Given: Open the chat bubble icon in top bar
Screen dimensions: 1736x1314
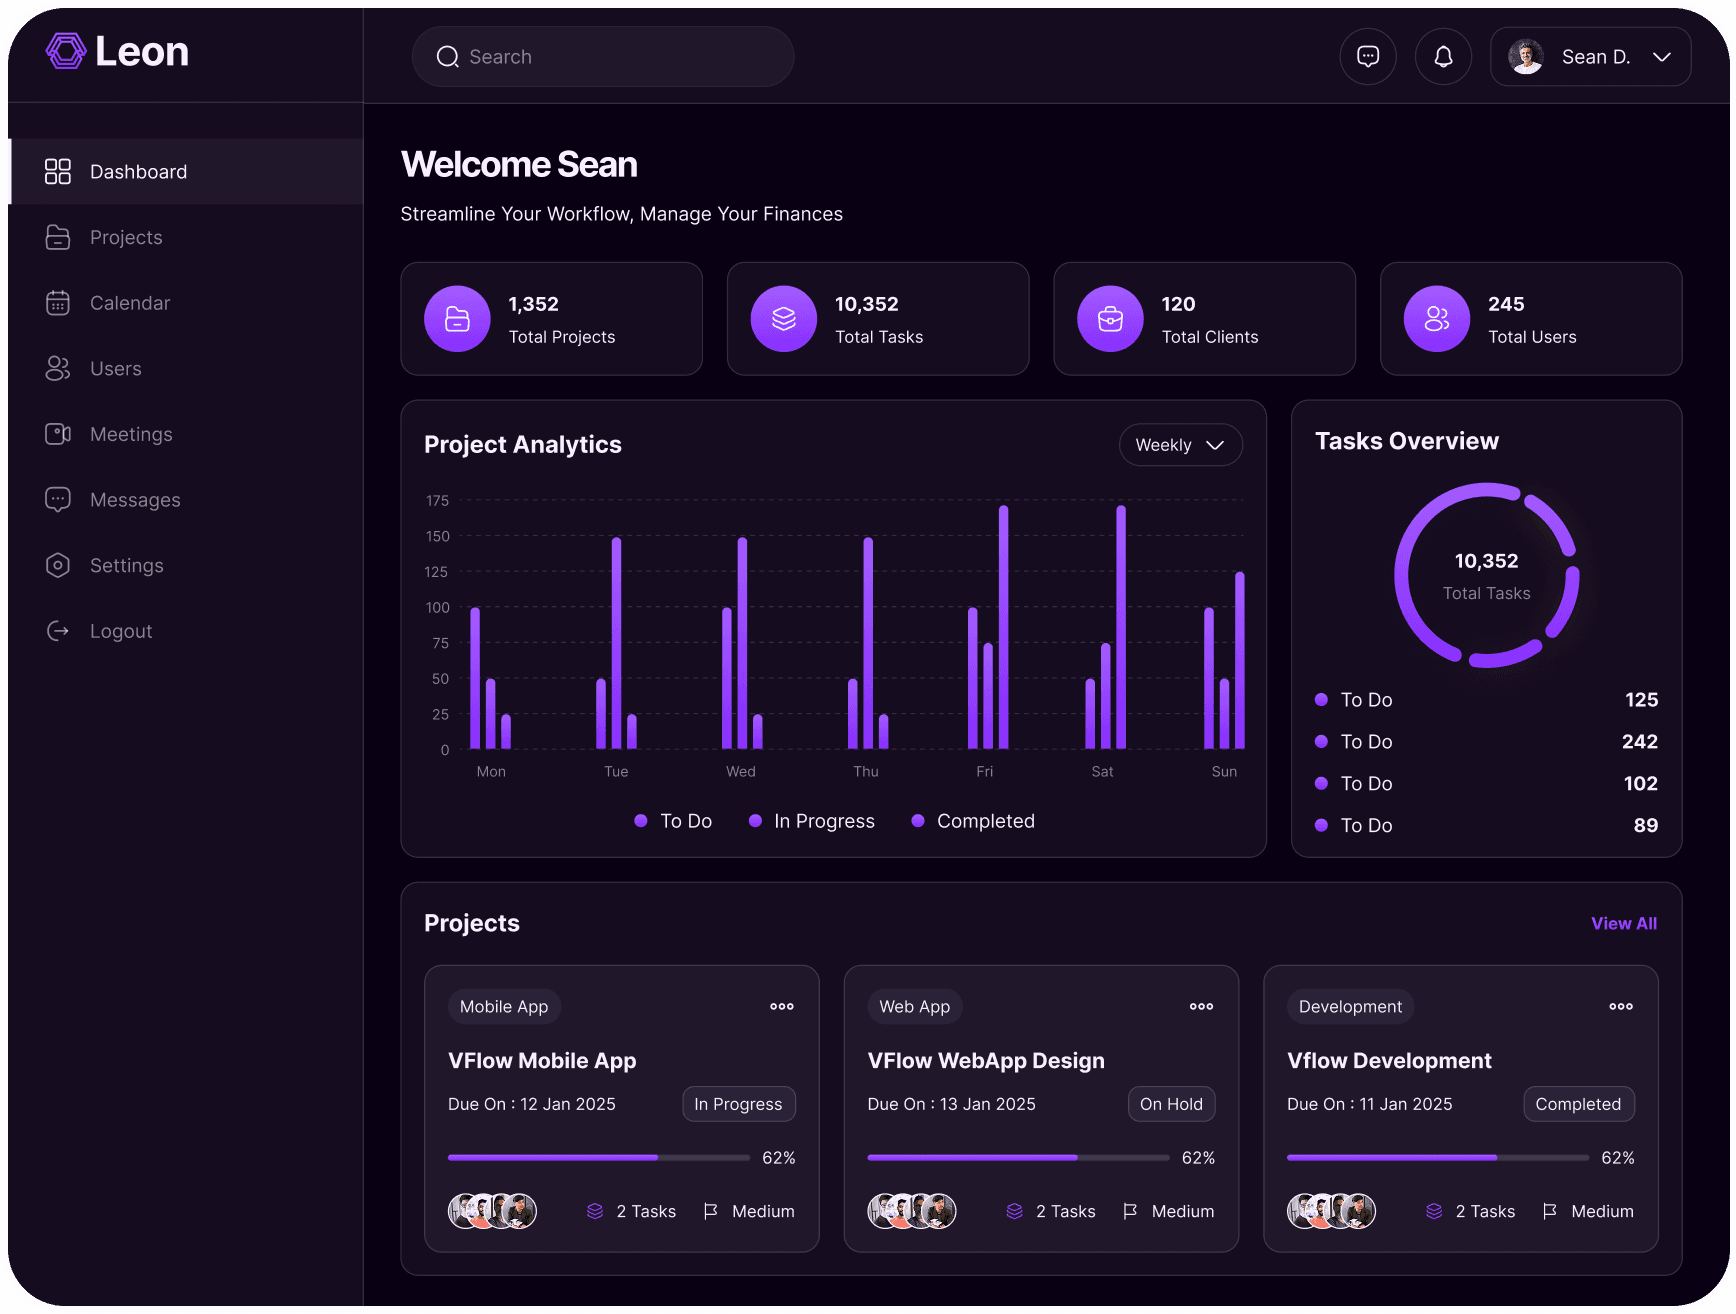Looking at the screenshot, I should point(1367,56).
